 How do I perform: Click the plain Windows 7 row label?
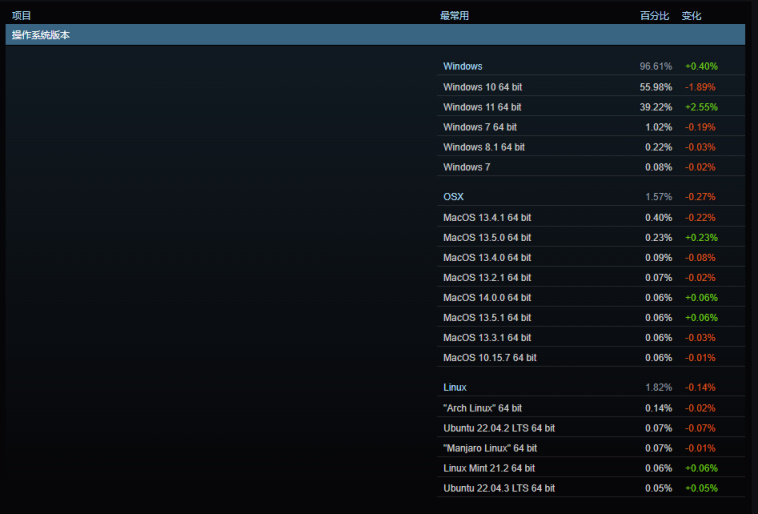coord(466,167)
